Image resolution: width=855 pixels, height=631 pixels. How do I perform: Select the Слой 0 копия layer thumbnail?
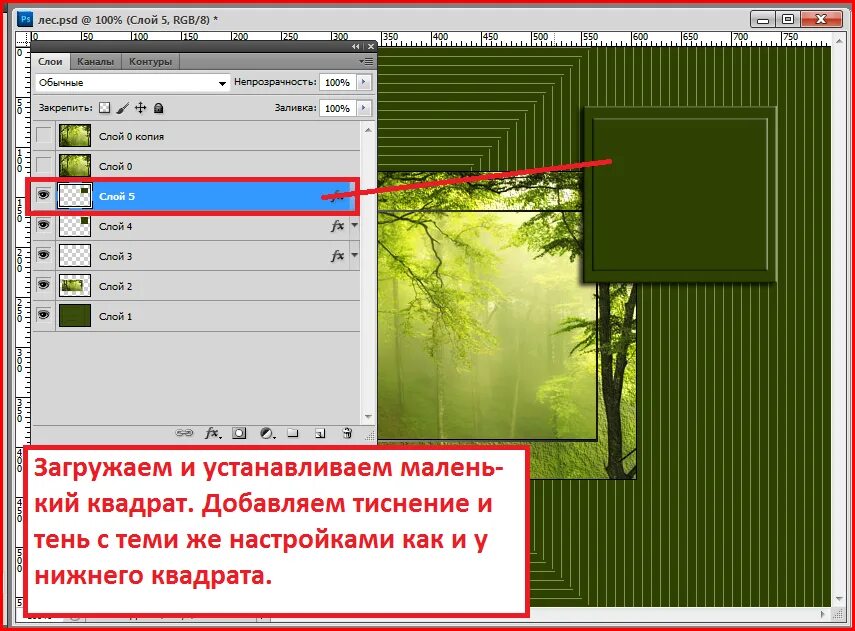75,136
